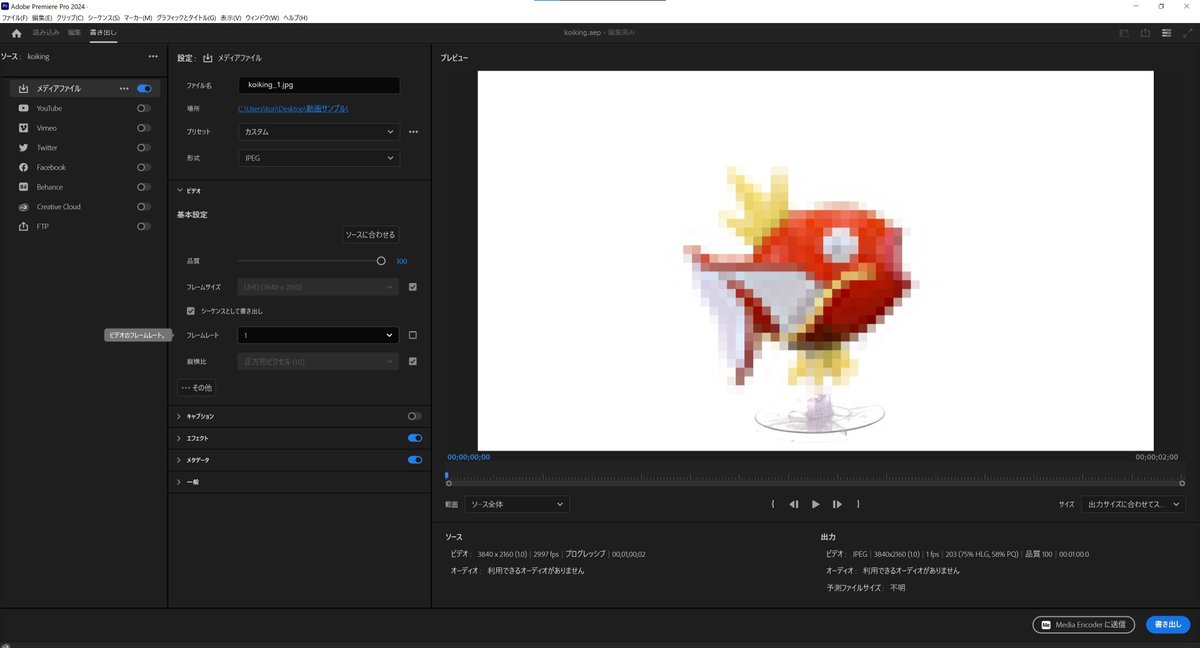This screenshot has height=648, width=1200.
Task: Turn off the メタデータ toggle
Action: pos(414,460)
